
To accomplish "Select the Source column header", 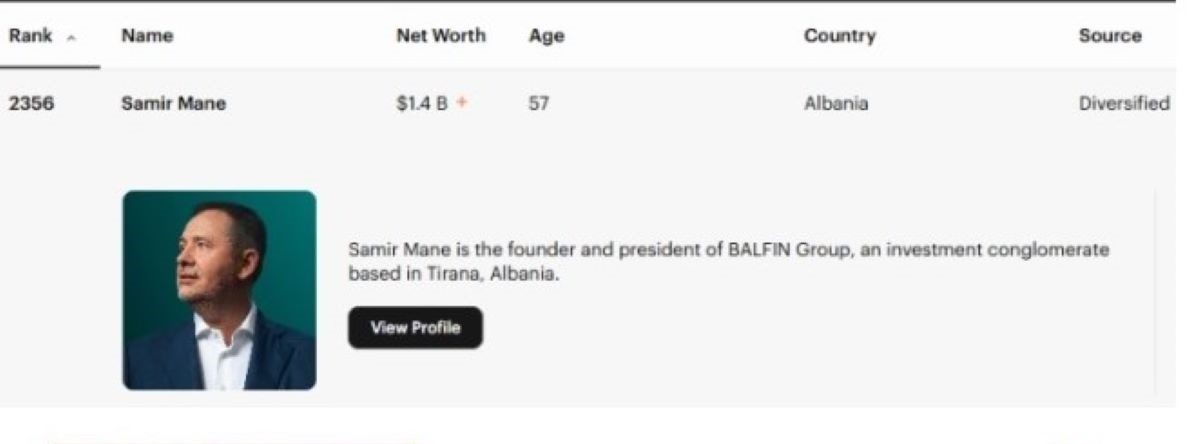I will [1110, 36].
